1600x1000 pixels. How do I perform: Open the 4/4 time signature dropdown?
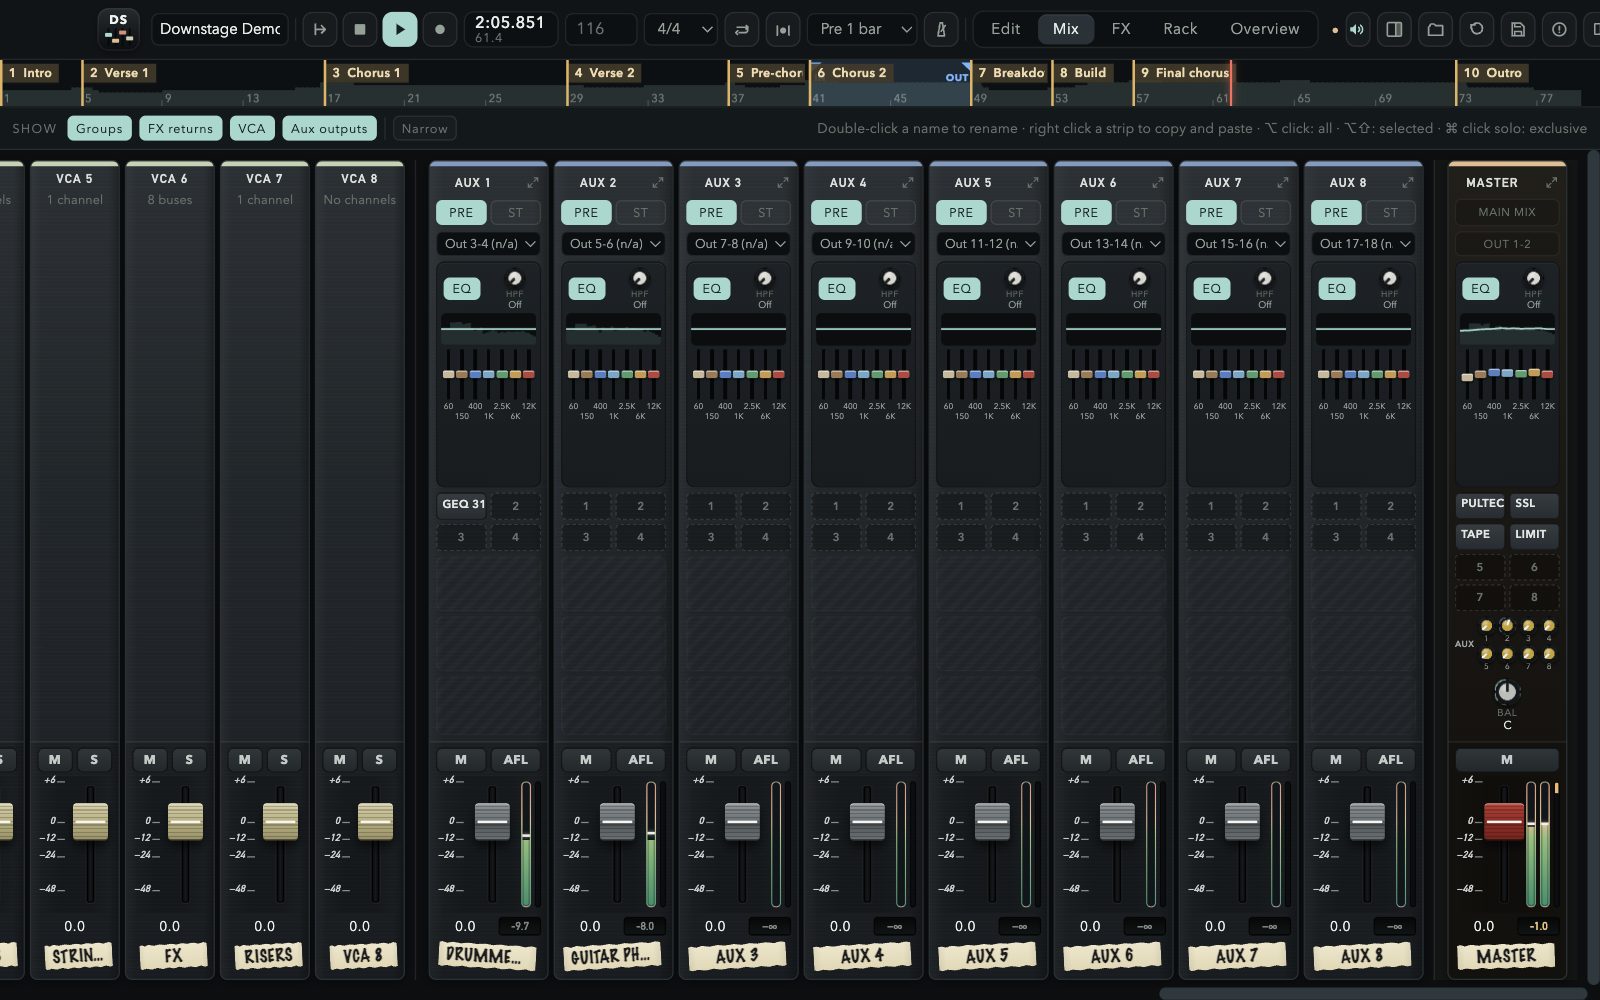pos(683,29)
